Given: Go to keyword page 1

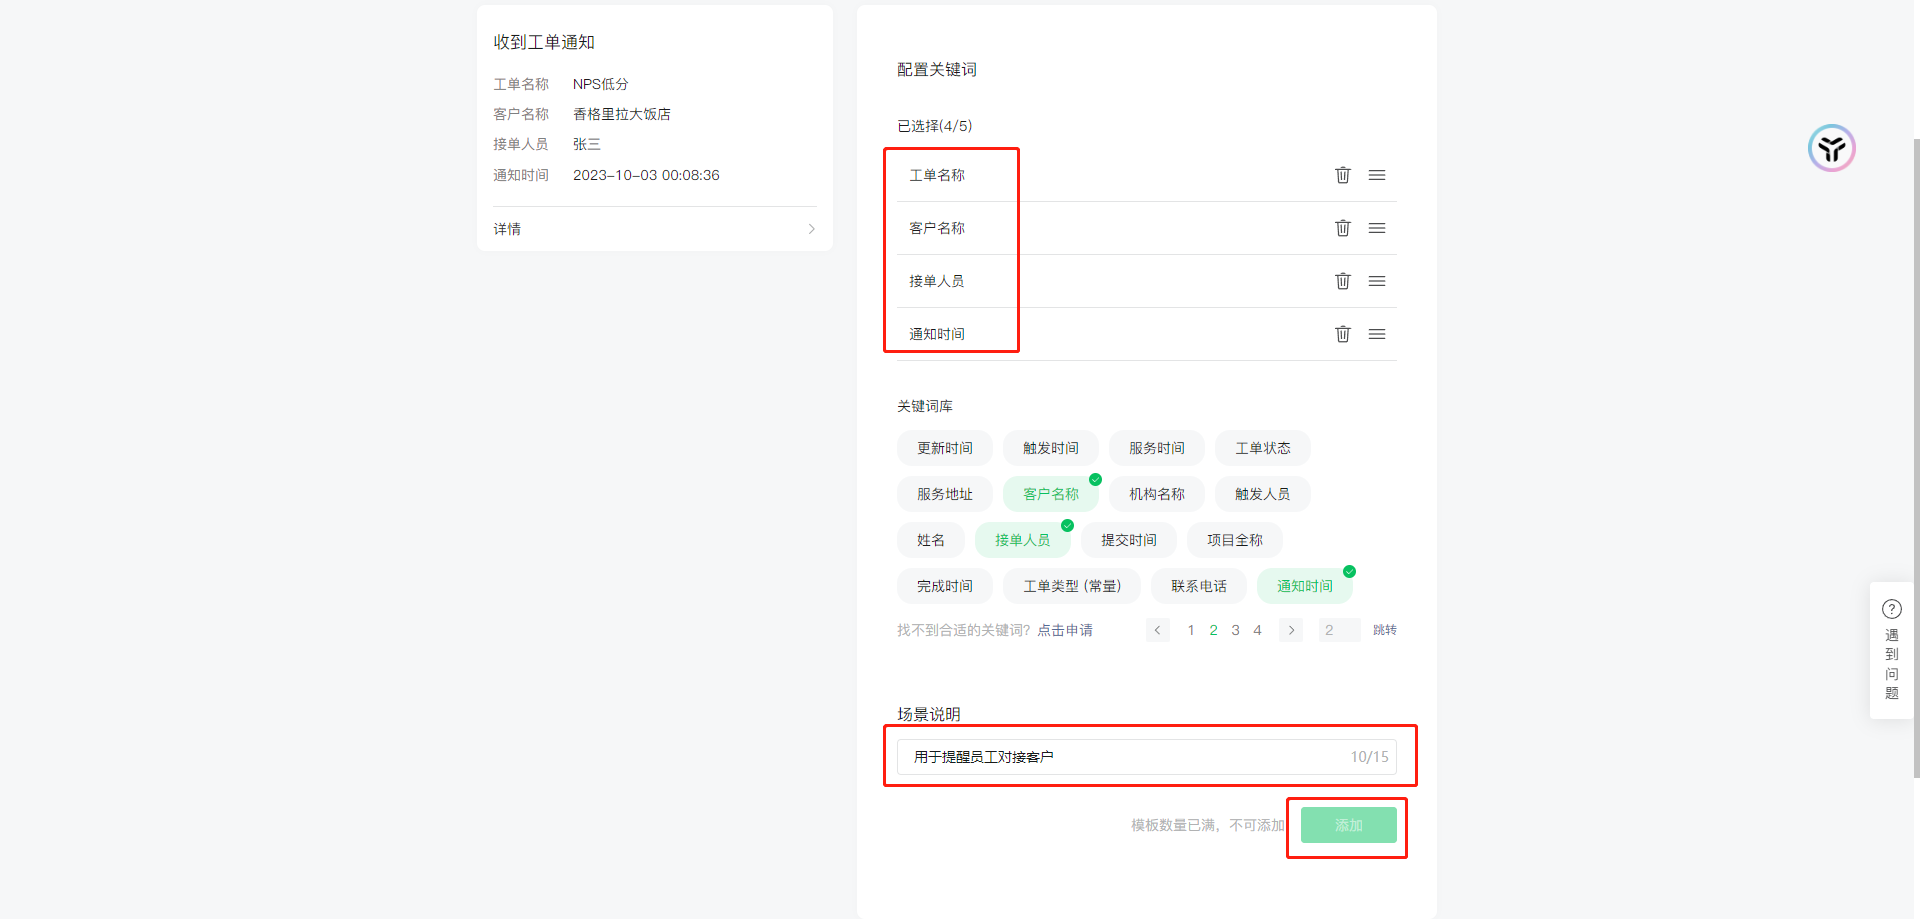Looking at the screenshot, I should click(x=1191, y=630).
